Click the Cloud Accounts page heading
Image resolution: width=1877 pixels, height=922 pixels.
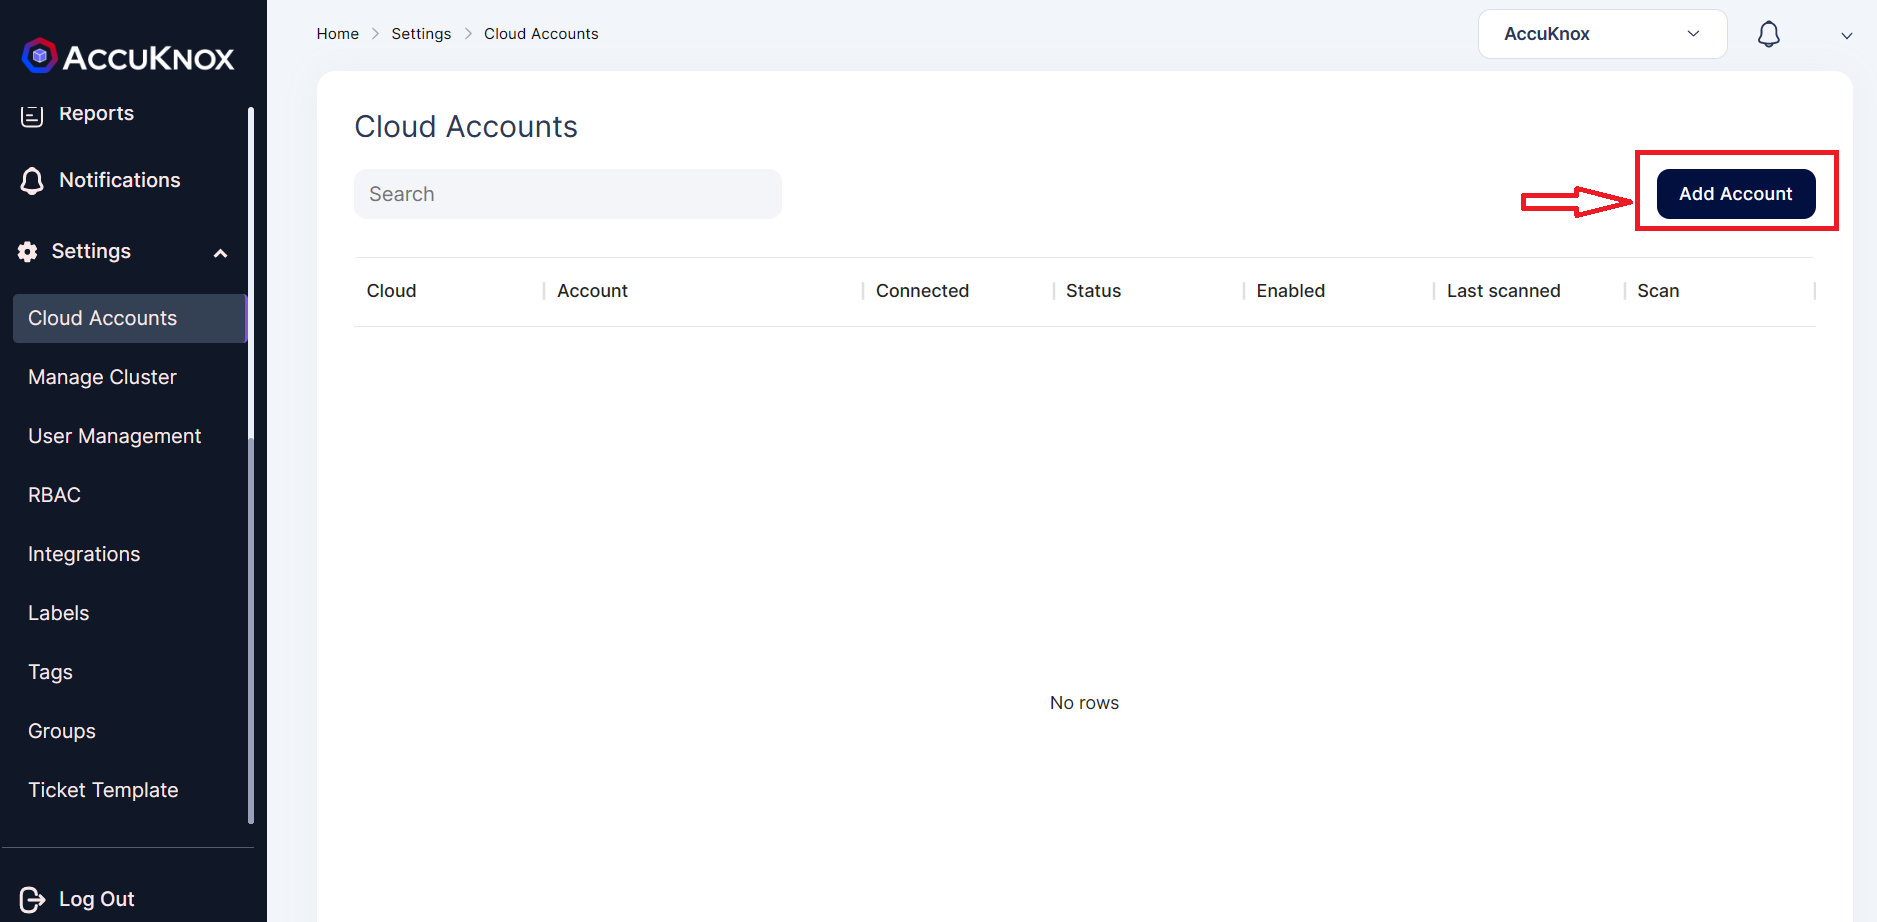click(x=466, y=127)
